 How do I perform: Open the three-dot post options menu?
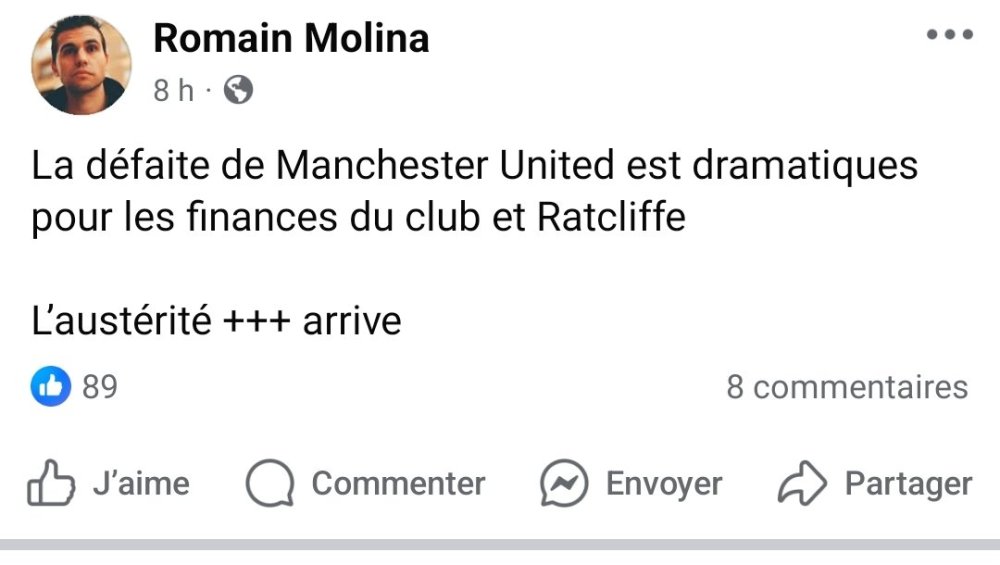click(x=949, y=35)
